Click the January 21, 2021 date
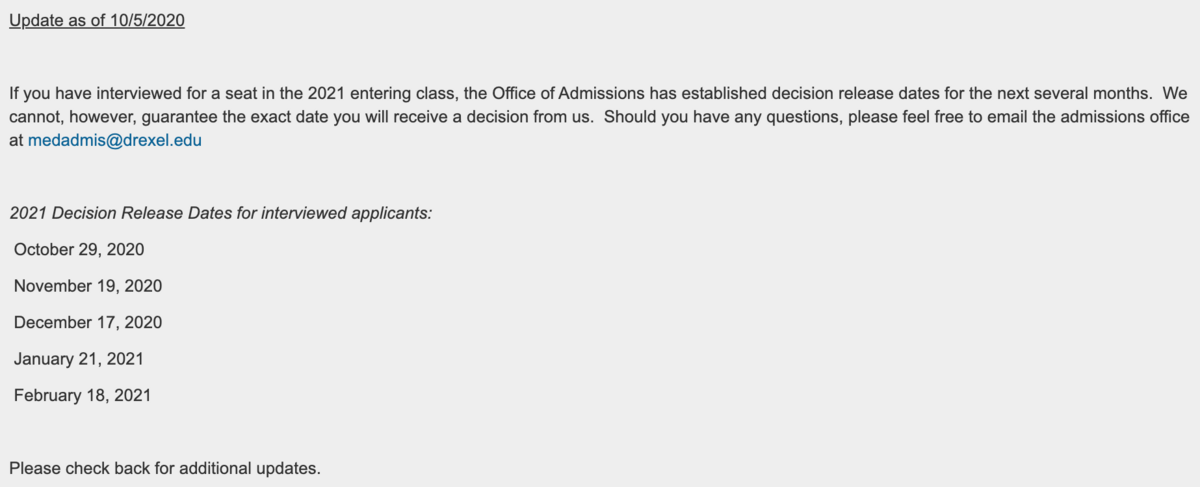The height and width of the screenshot is (487, 1200). [79, 359]
